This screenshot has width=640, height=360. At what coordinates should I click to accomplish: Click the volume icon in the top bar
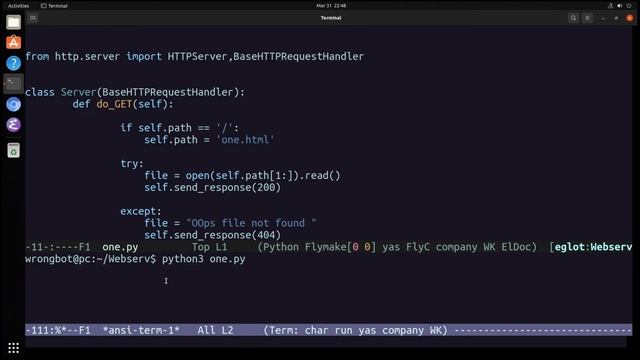click(620, 6)
